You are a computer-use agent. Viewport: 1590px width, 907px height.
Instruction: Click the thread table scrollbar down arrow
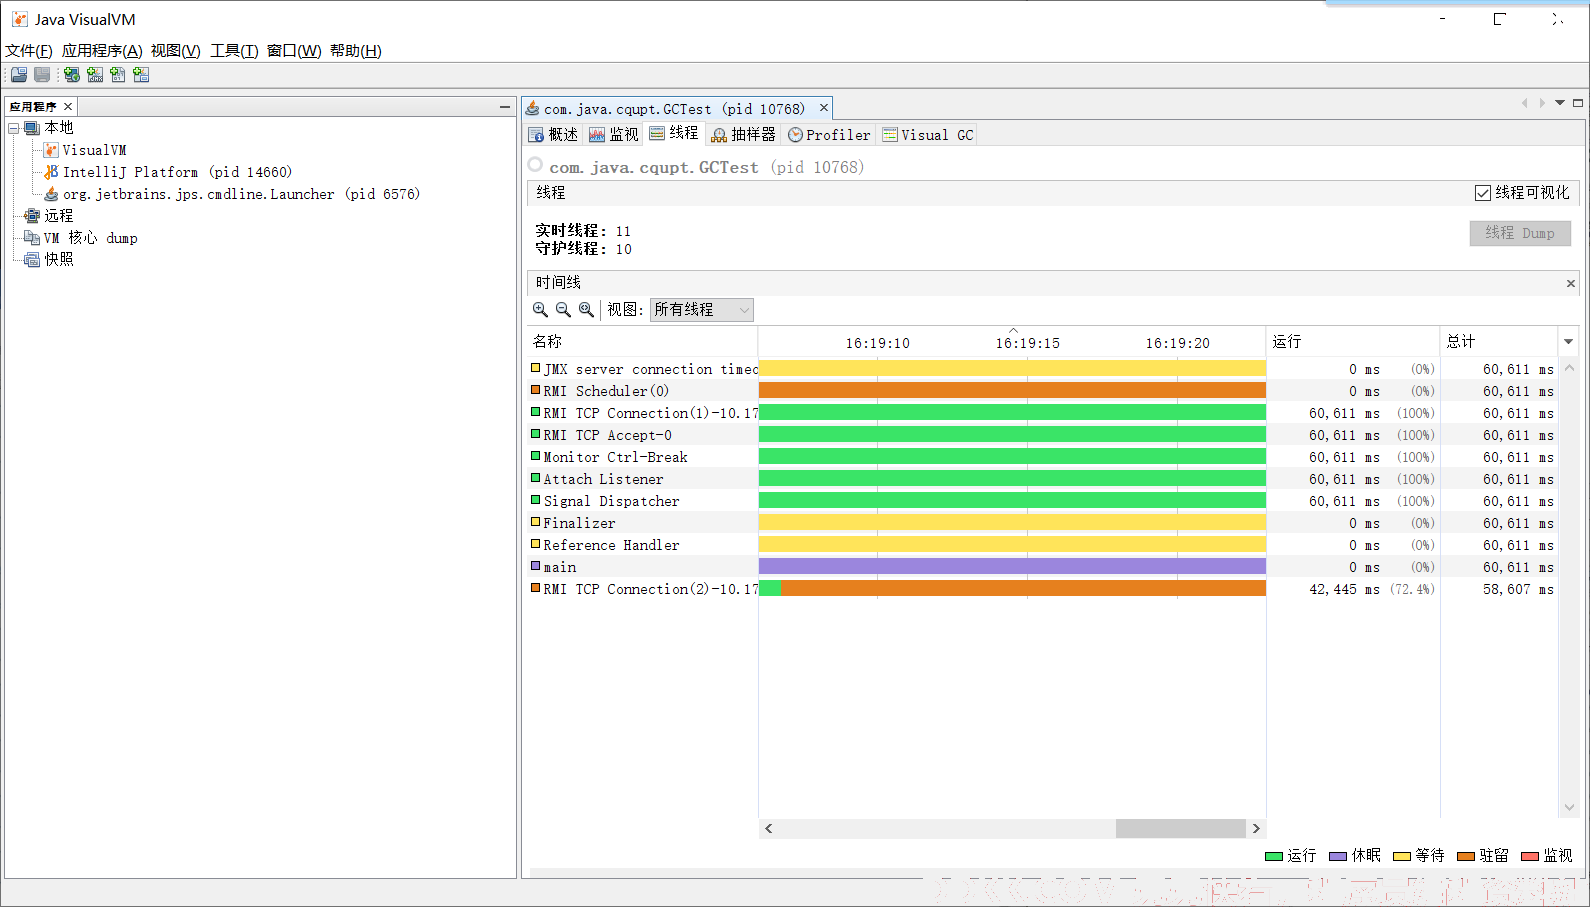[x=1569, y=808]
